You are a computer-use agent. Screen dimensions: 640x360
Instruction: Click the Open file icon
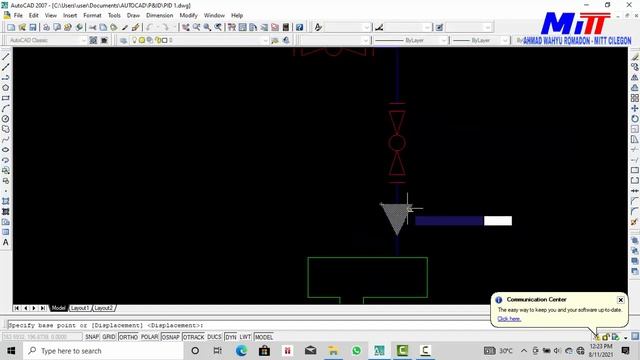click(x=22, y=27)
